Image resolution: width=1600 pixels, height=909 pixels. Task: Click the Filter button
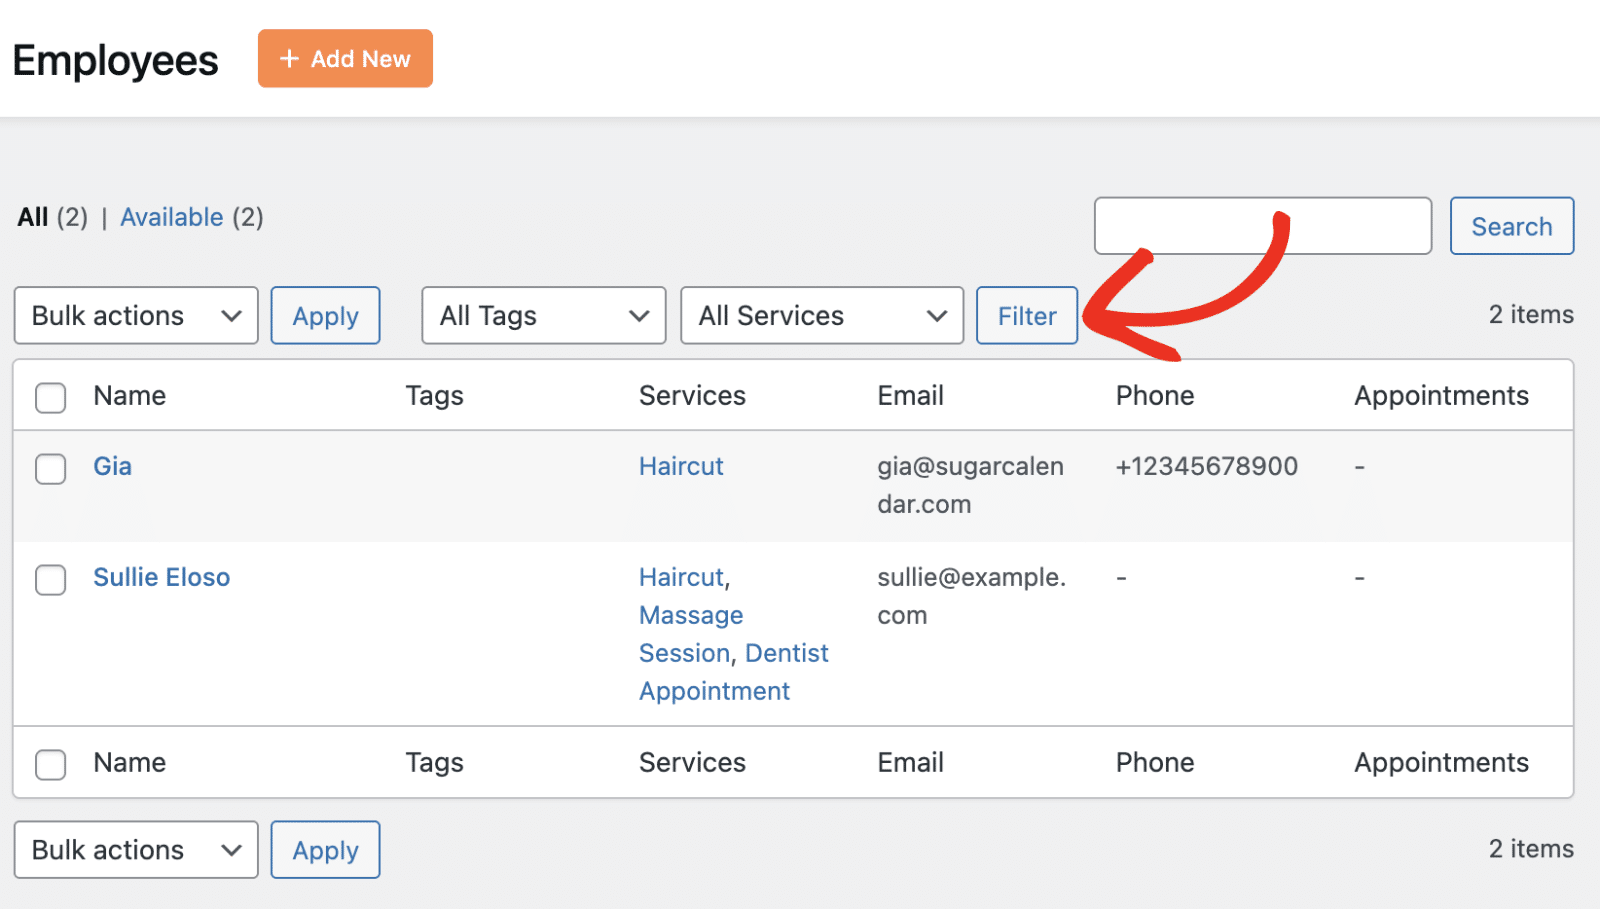point(1026,316)
